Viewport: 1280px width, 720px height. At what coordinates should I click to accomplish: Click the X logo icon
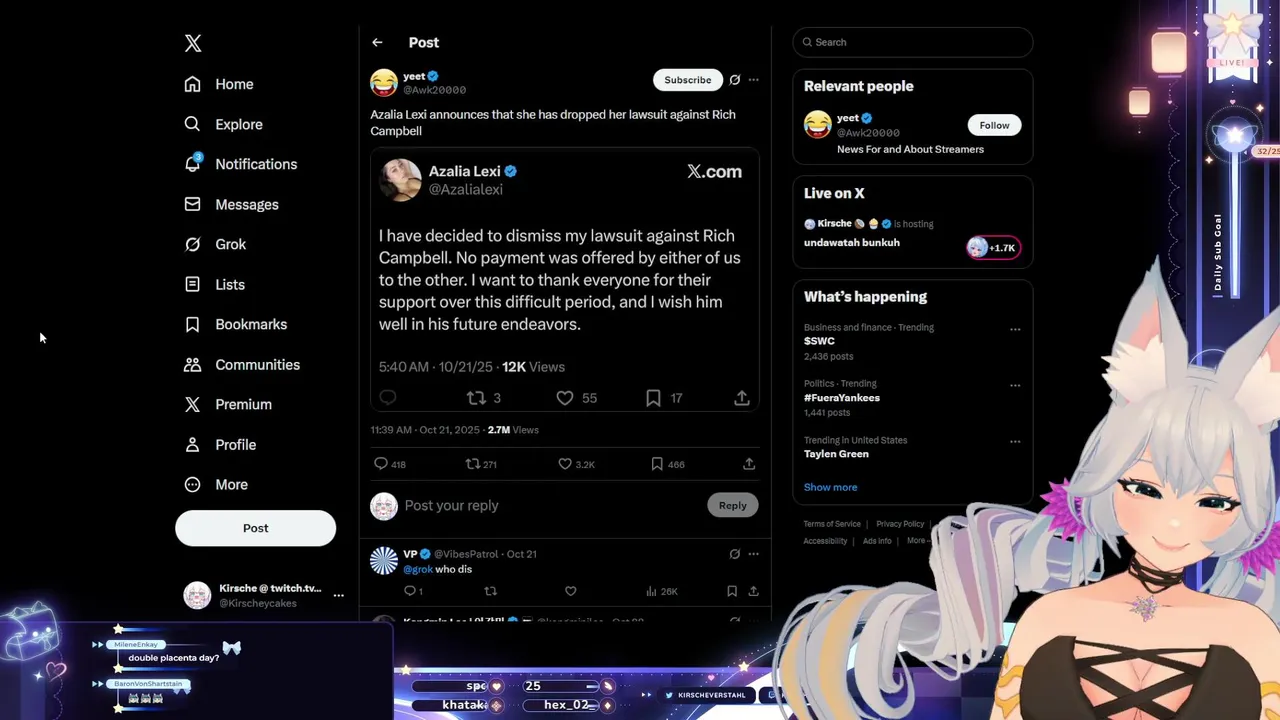pyautogui.click(x=193, y=43)
